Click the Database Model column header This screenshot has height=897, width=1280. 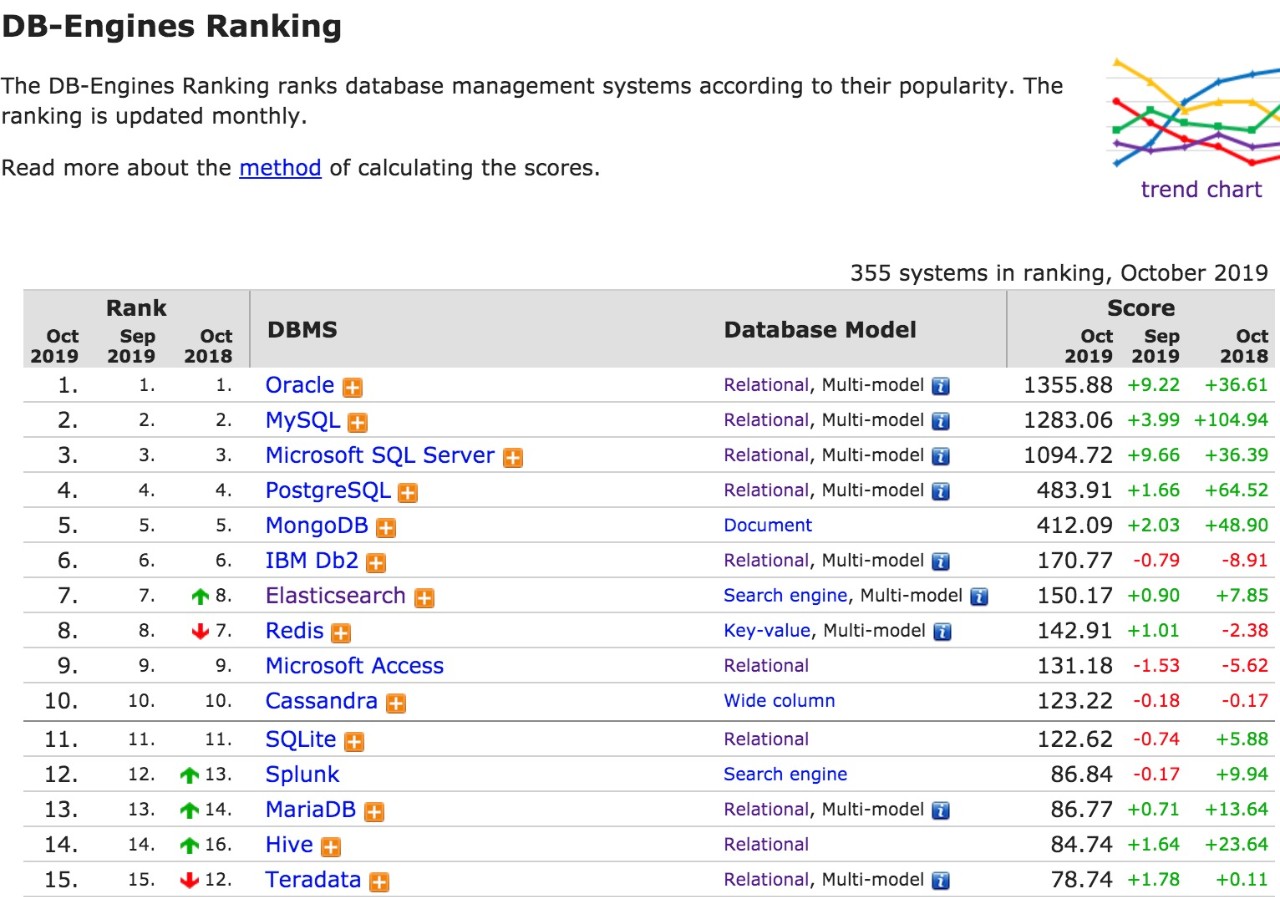coord(820,330)
